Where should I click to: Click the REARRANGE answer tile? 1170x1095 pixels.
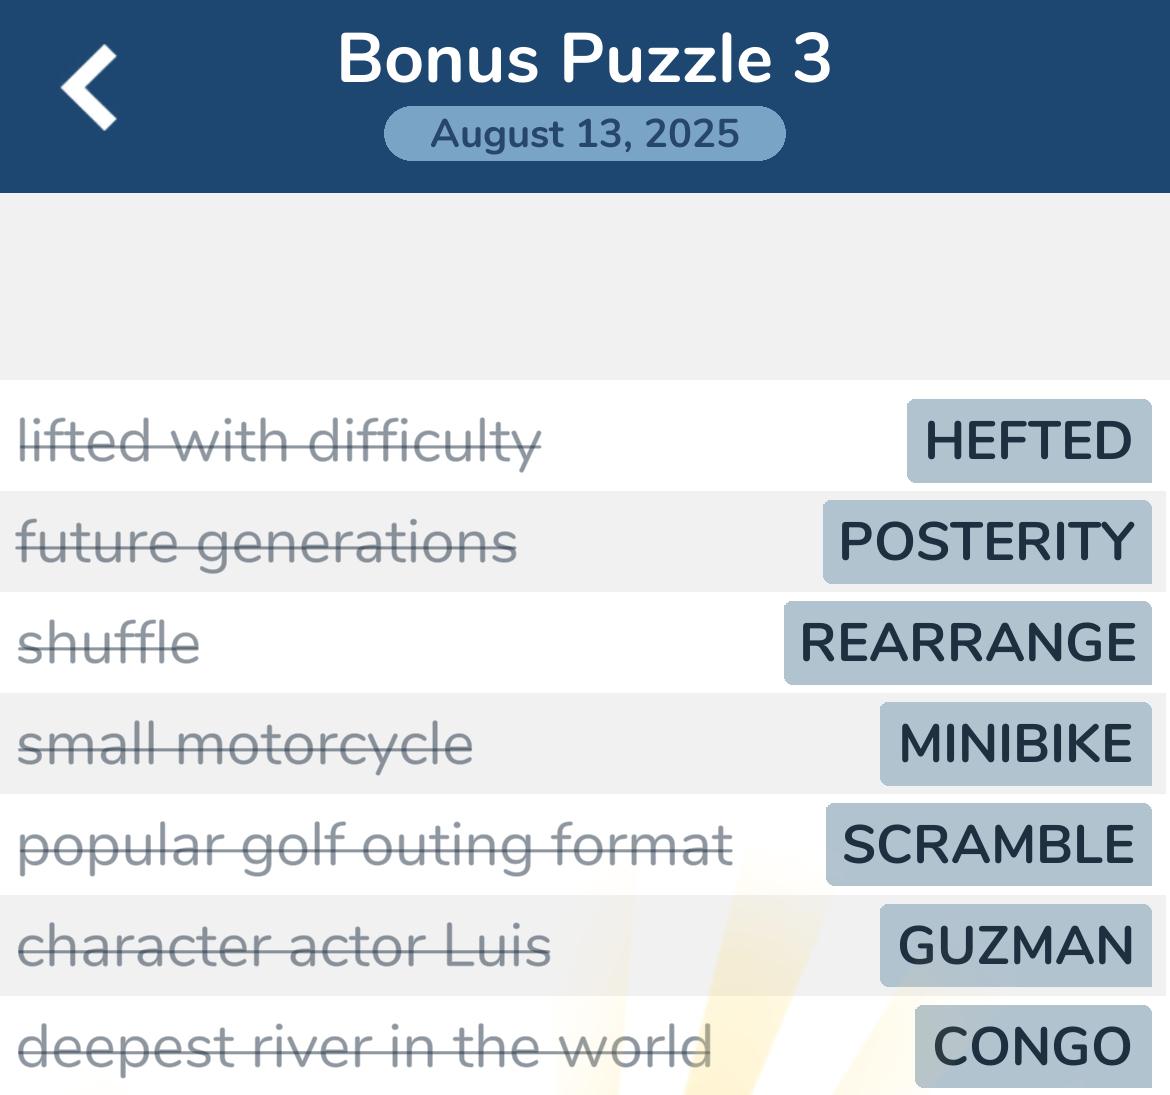coord(967,643)
